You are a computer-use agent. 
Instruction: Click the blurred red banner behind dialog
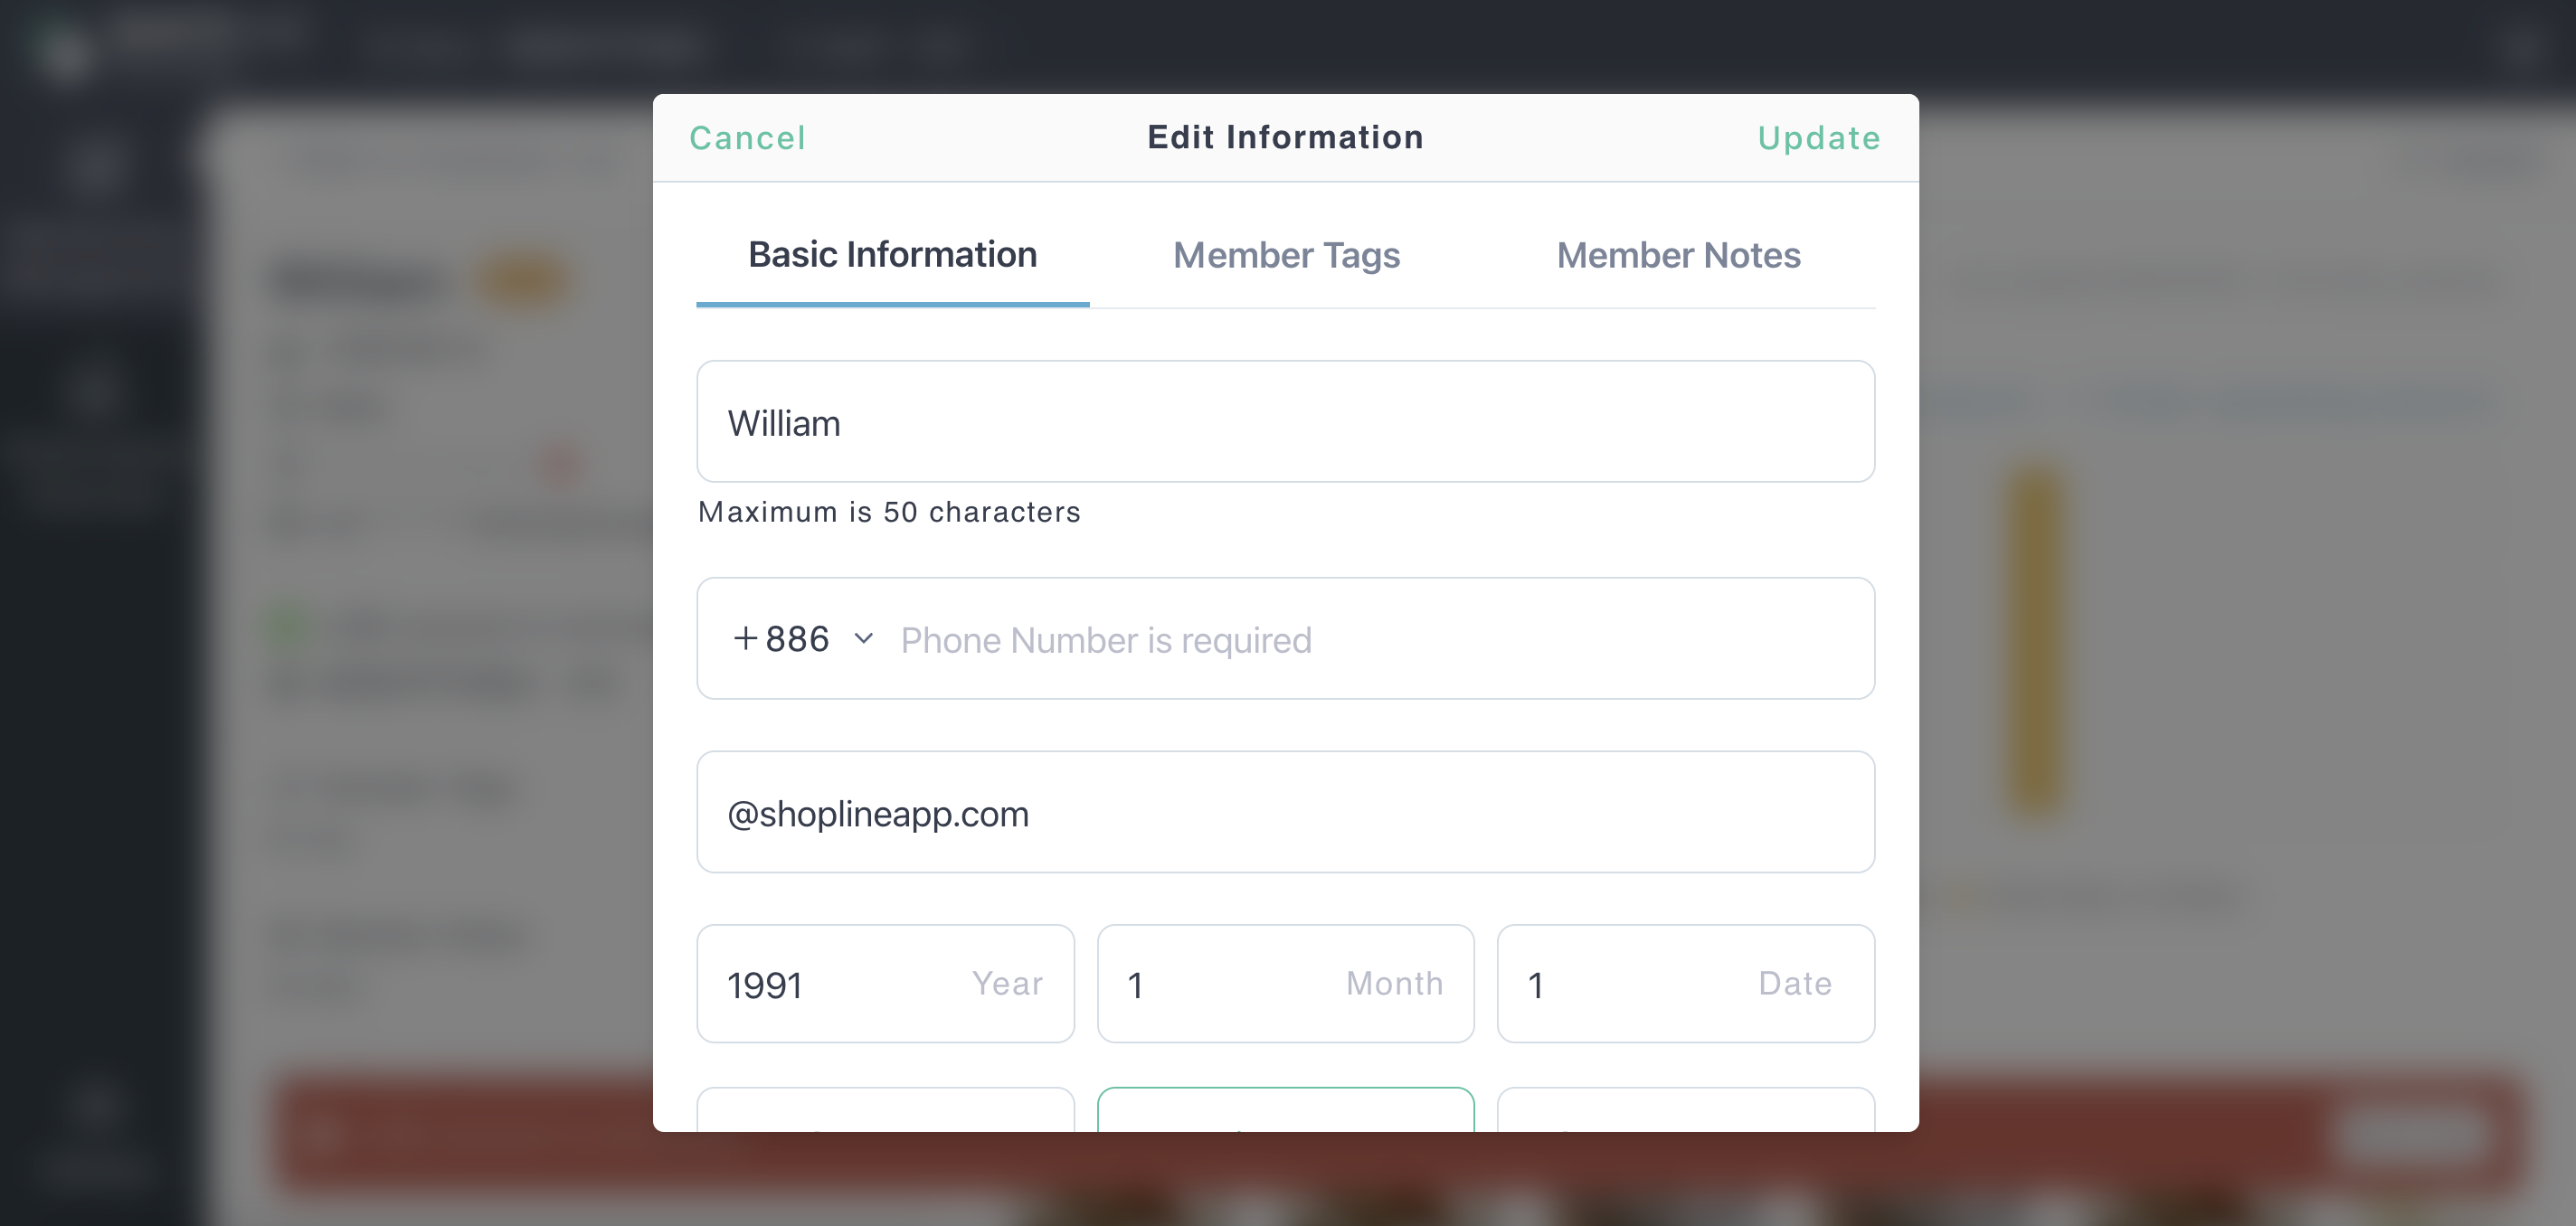(2220, 1133)
